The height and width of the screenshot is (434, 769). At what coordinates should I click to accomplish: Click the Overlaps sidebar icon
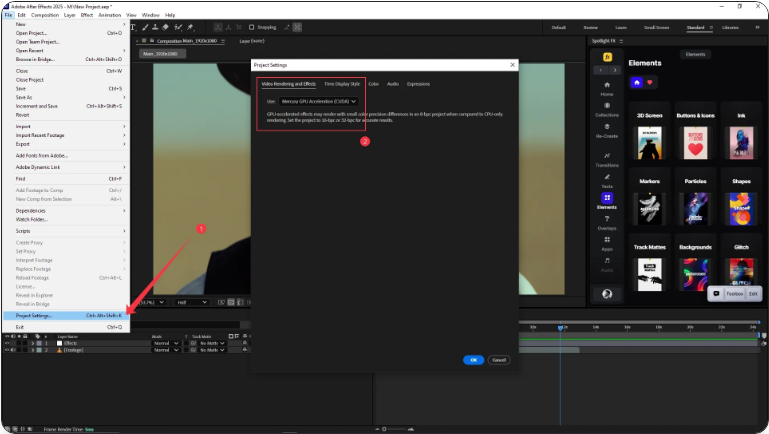(607, 219)
